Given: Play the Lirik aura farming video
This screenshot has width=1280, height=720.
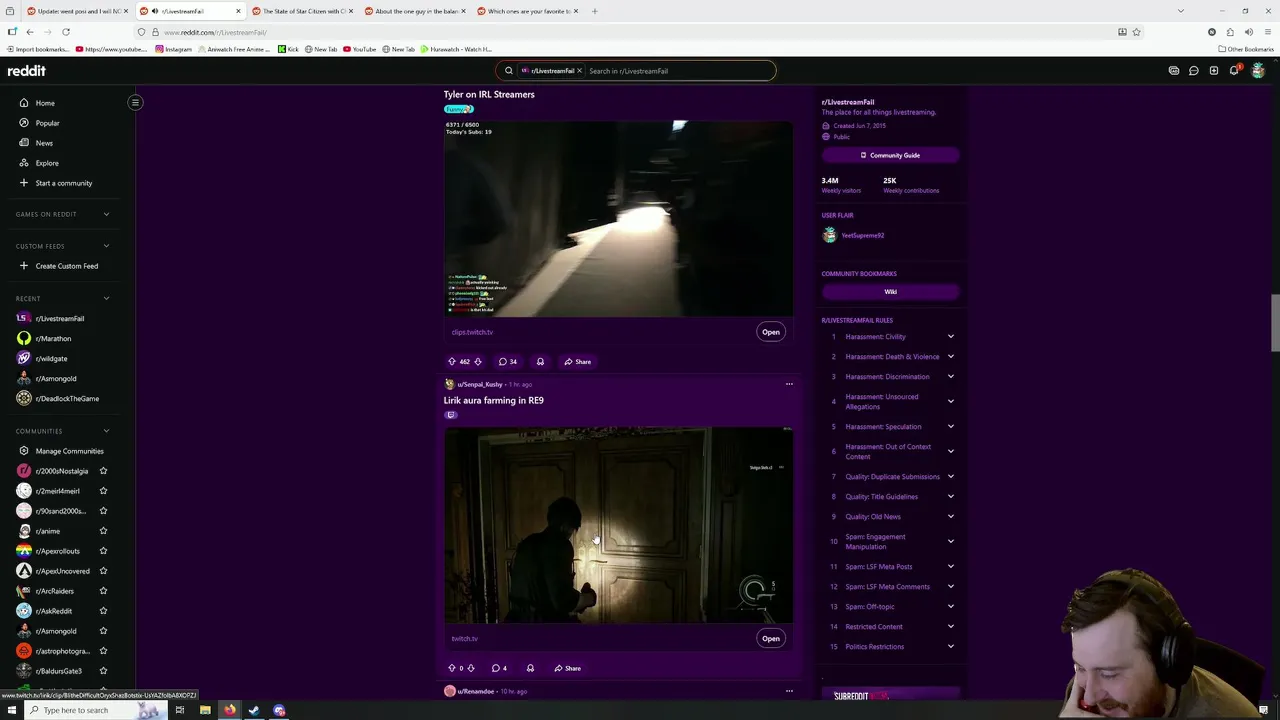Looking at the screenshot, I should [618, 525].
